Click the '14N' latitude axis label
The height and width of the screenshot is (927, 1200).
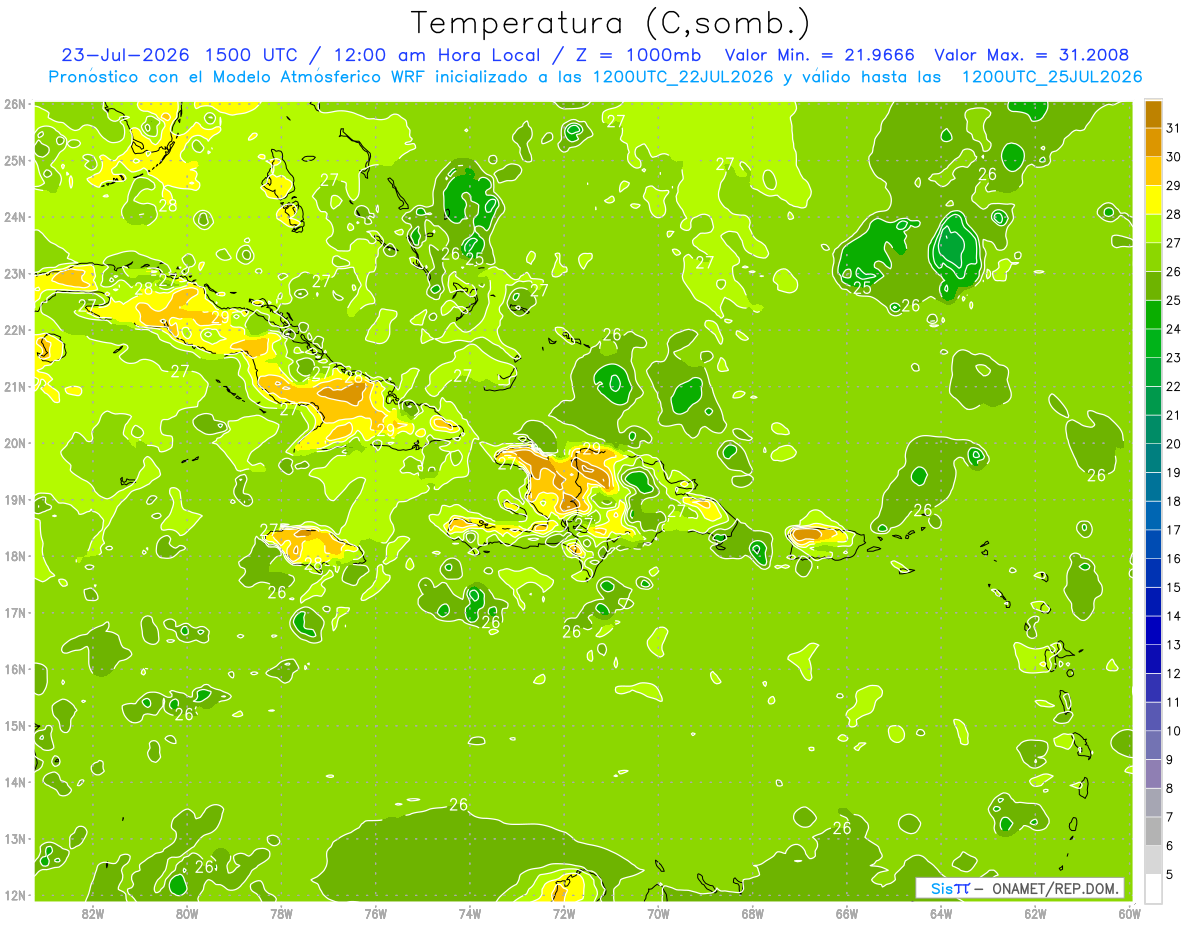(x=16, y=782)
